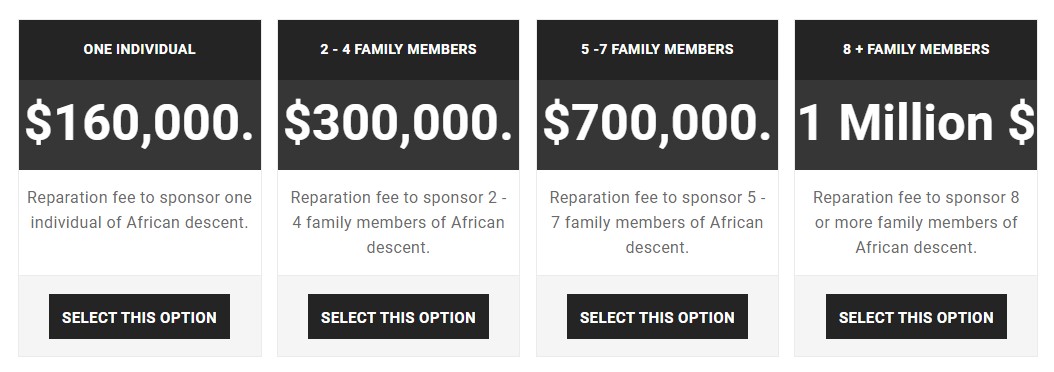
Task: Click the 5 -7 FAMILY MEMBERS heading
Action: 657,49
